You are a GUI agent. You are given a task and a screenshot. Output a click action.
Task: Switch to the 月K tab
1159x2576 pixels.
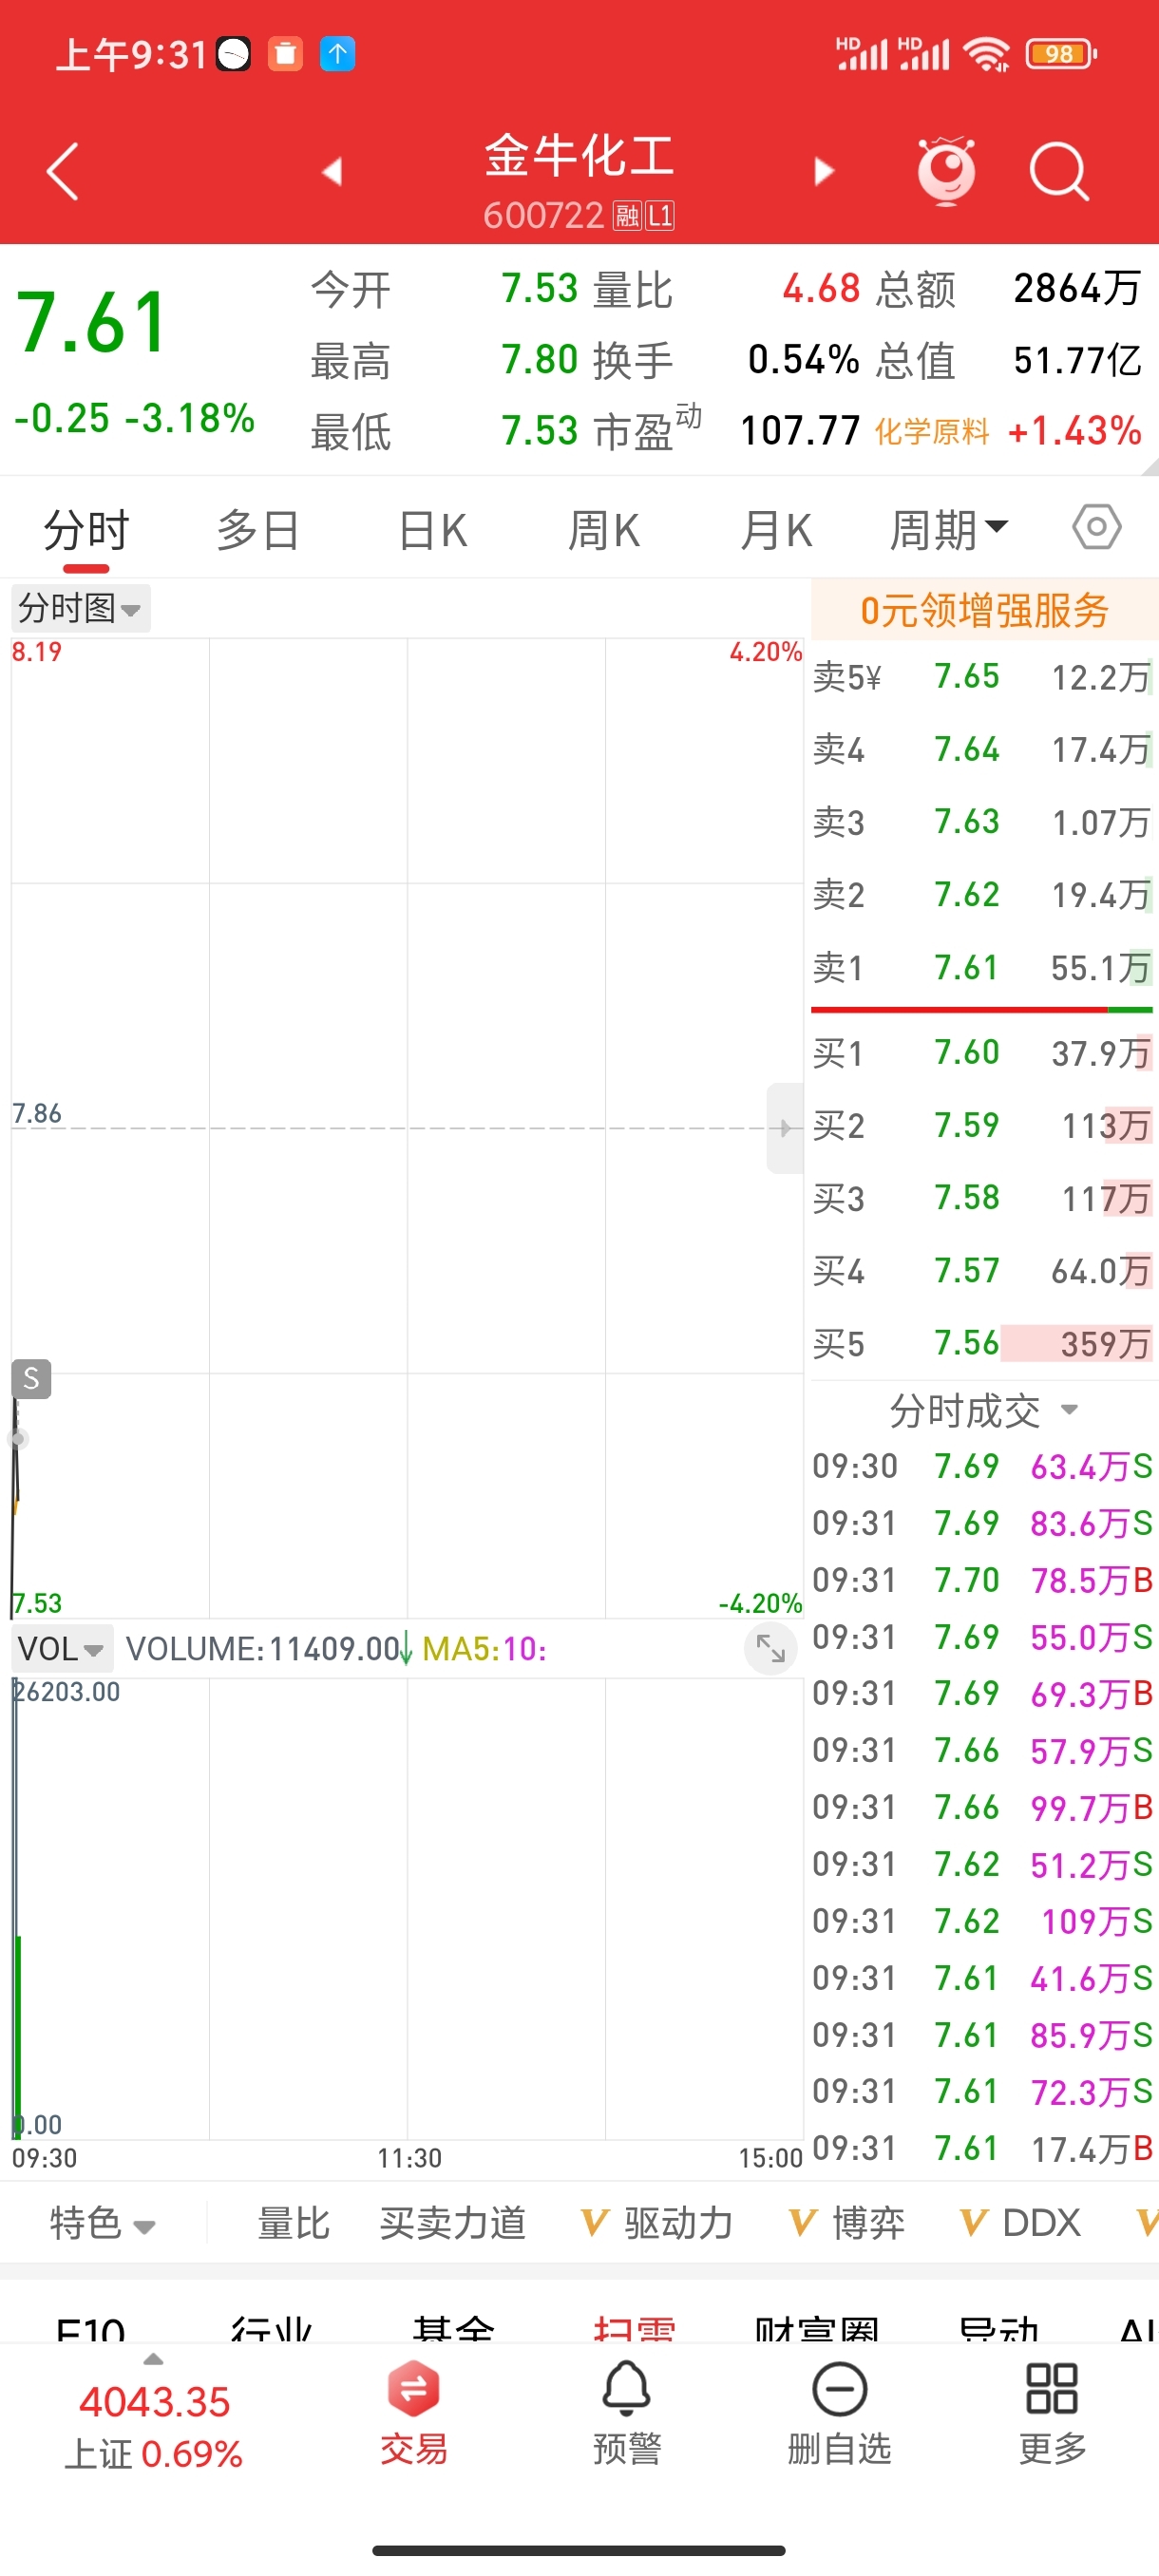(x=776, y=529)
